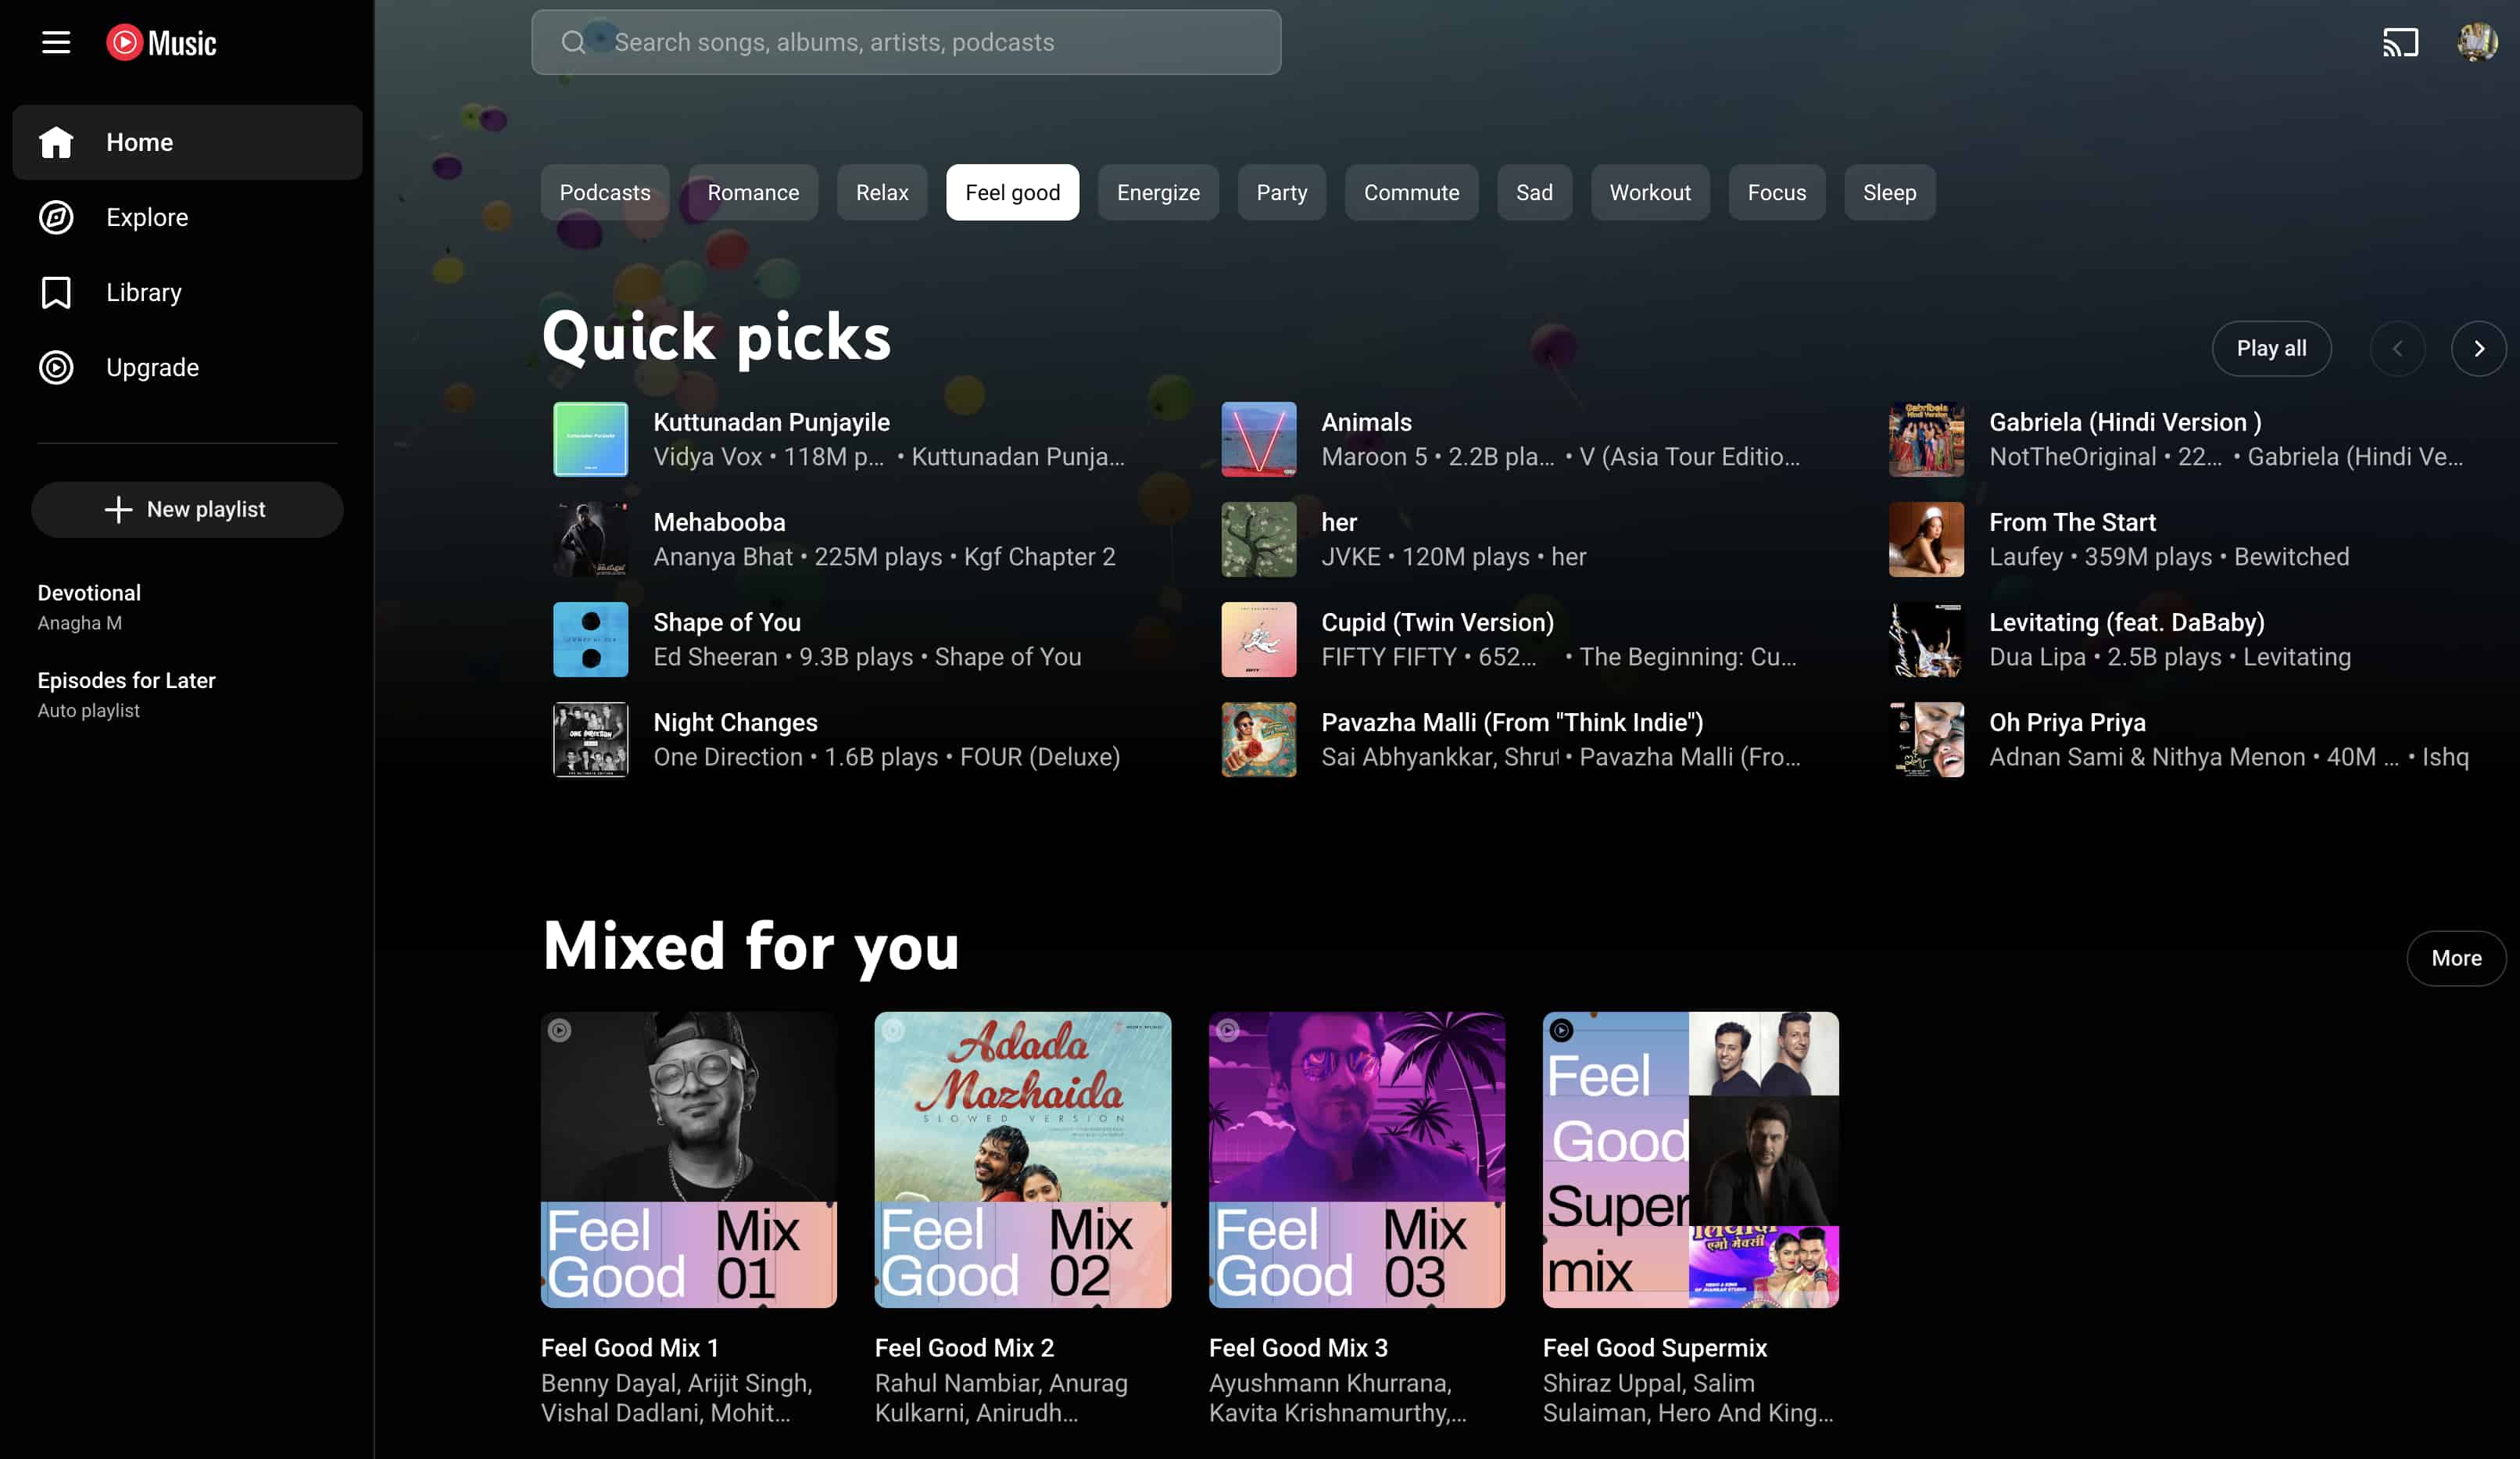Play the 'her' JVKE thumbnail
The image size is (2520, 1459).
point(1259,539)
